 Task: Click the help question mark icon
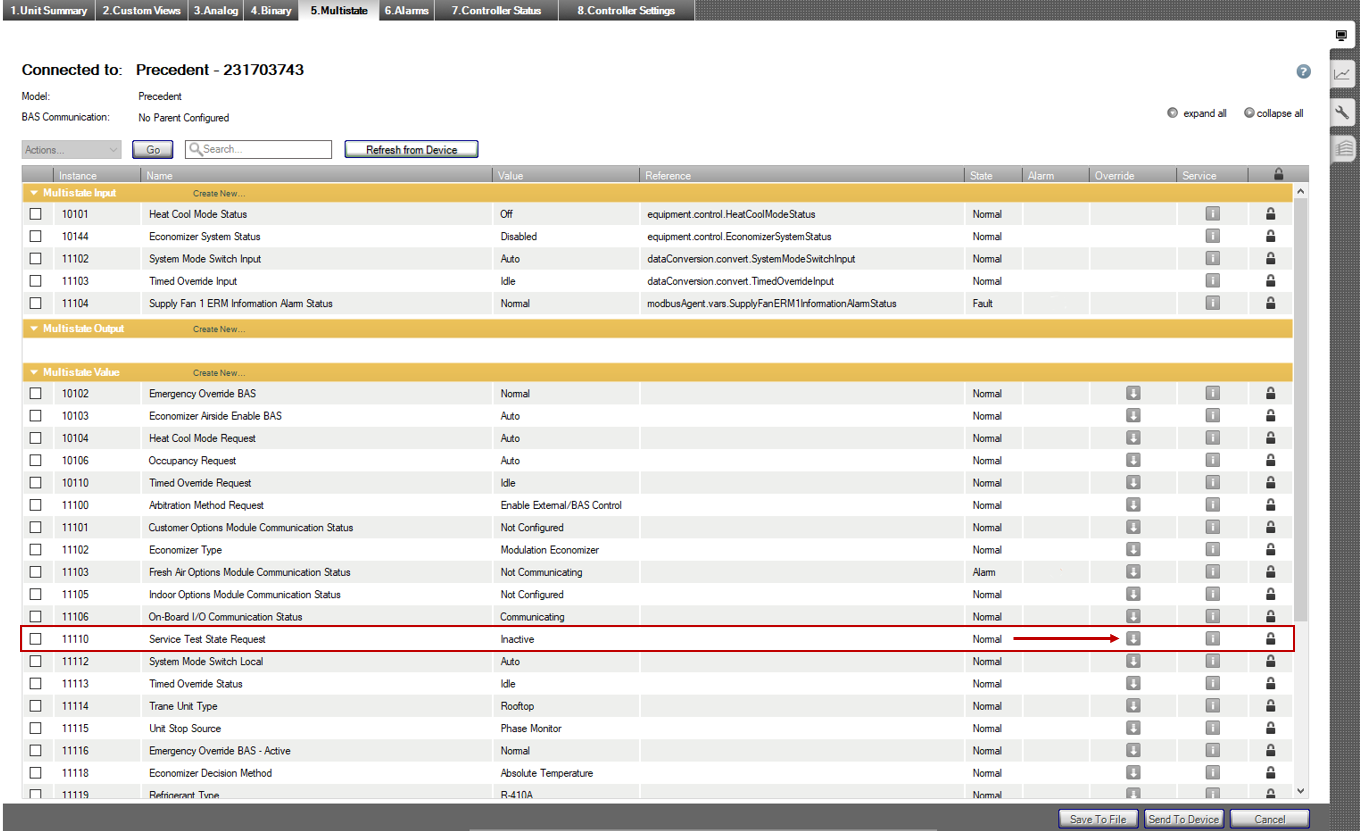1303,72
